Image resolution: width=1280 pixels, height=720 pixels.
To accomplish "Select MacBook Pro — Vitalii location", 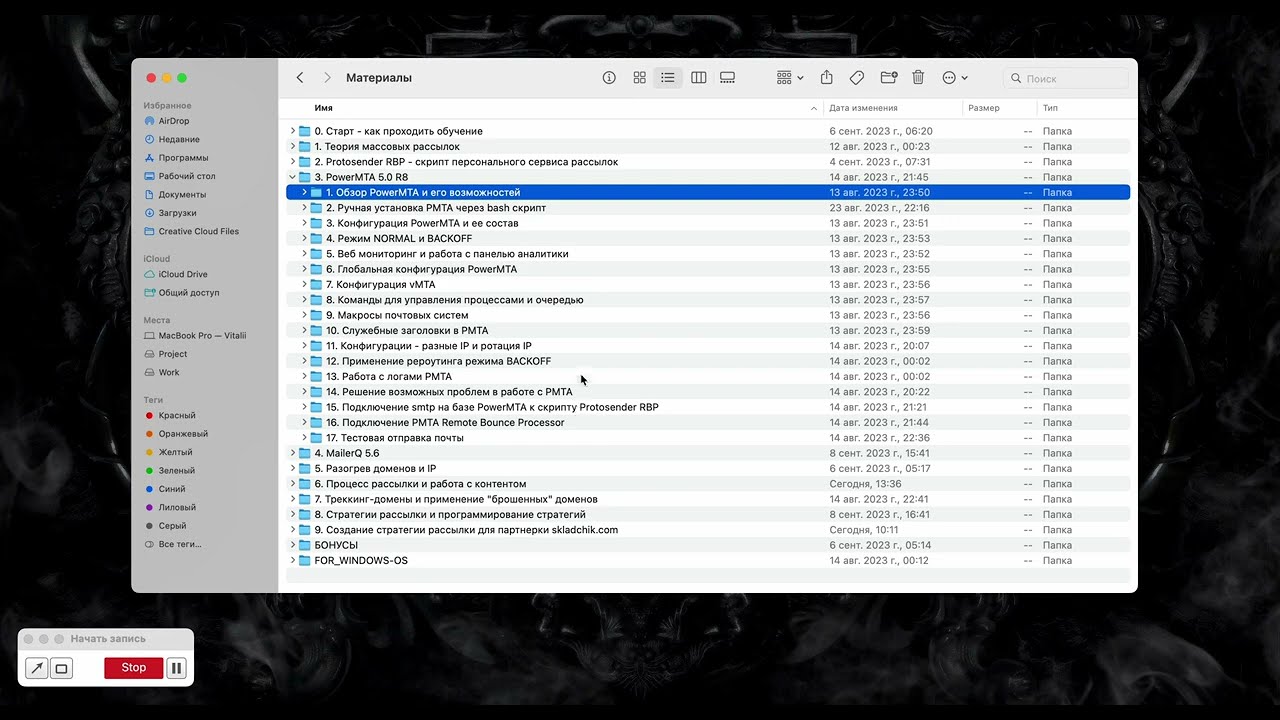I will [201, 336].
